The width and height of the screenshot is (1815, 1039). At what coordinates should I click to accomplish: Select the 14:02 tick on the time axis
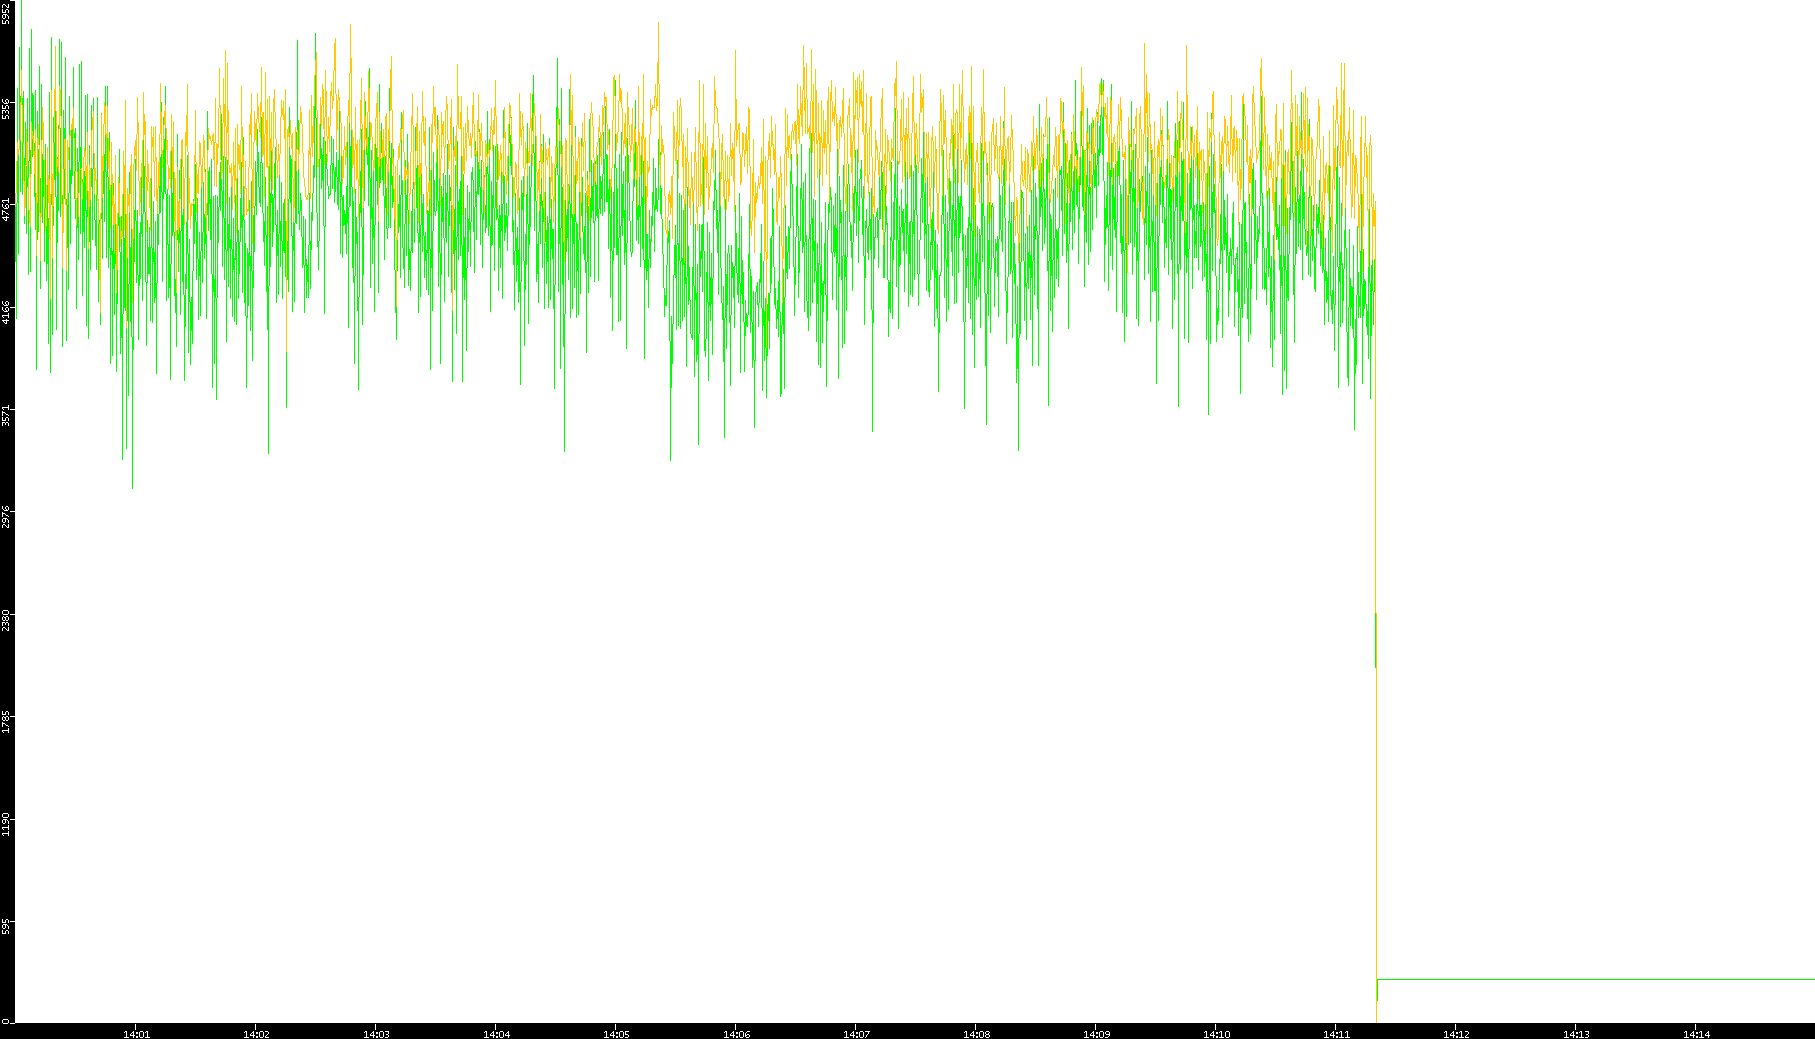(x=256, y=1034)
